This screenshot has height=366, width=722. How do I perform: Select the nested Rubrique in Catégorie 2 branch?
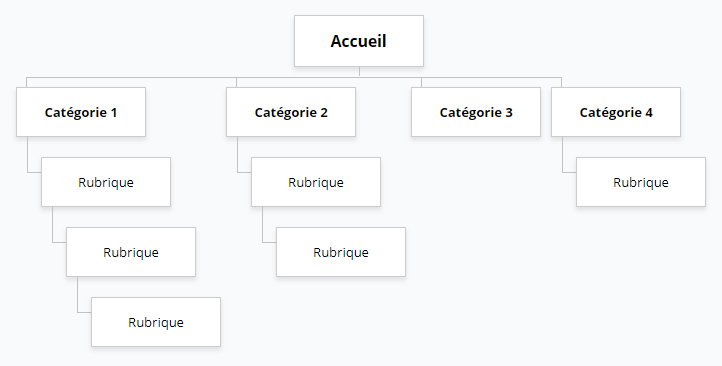click(x=341, y=252)
